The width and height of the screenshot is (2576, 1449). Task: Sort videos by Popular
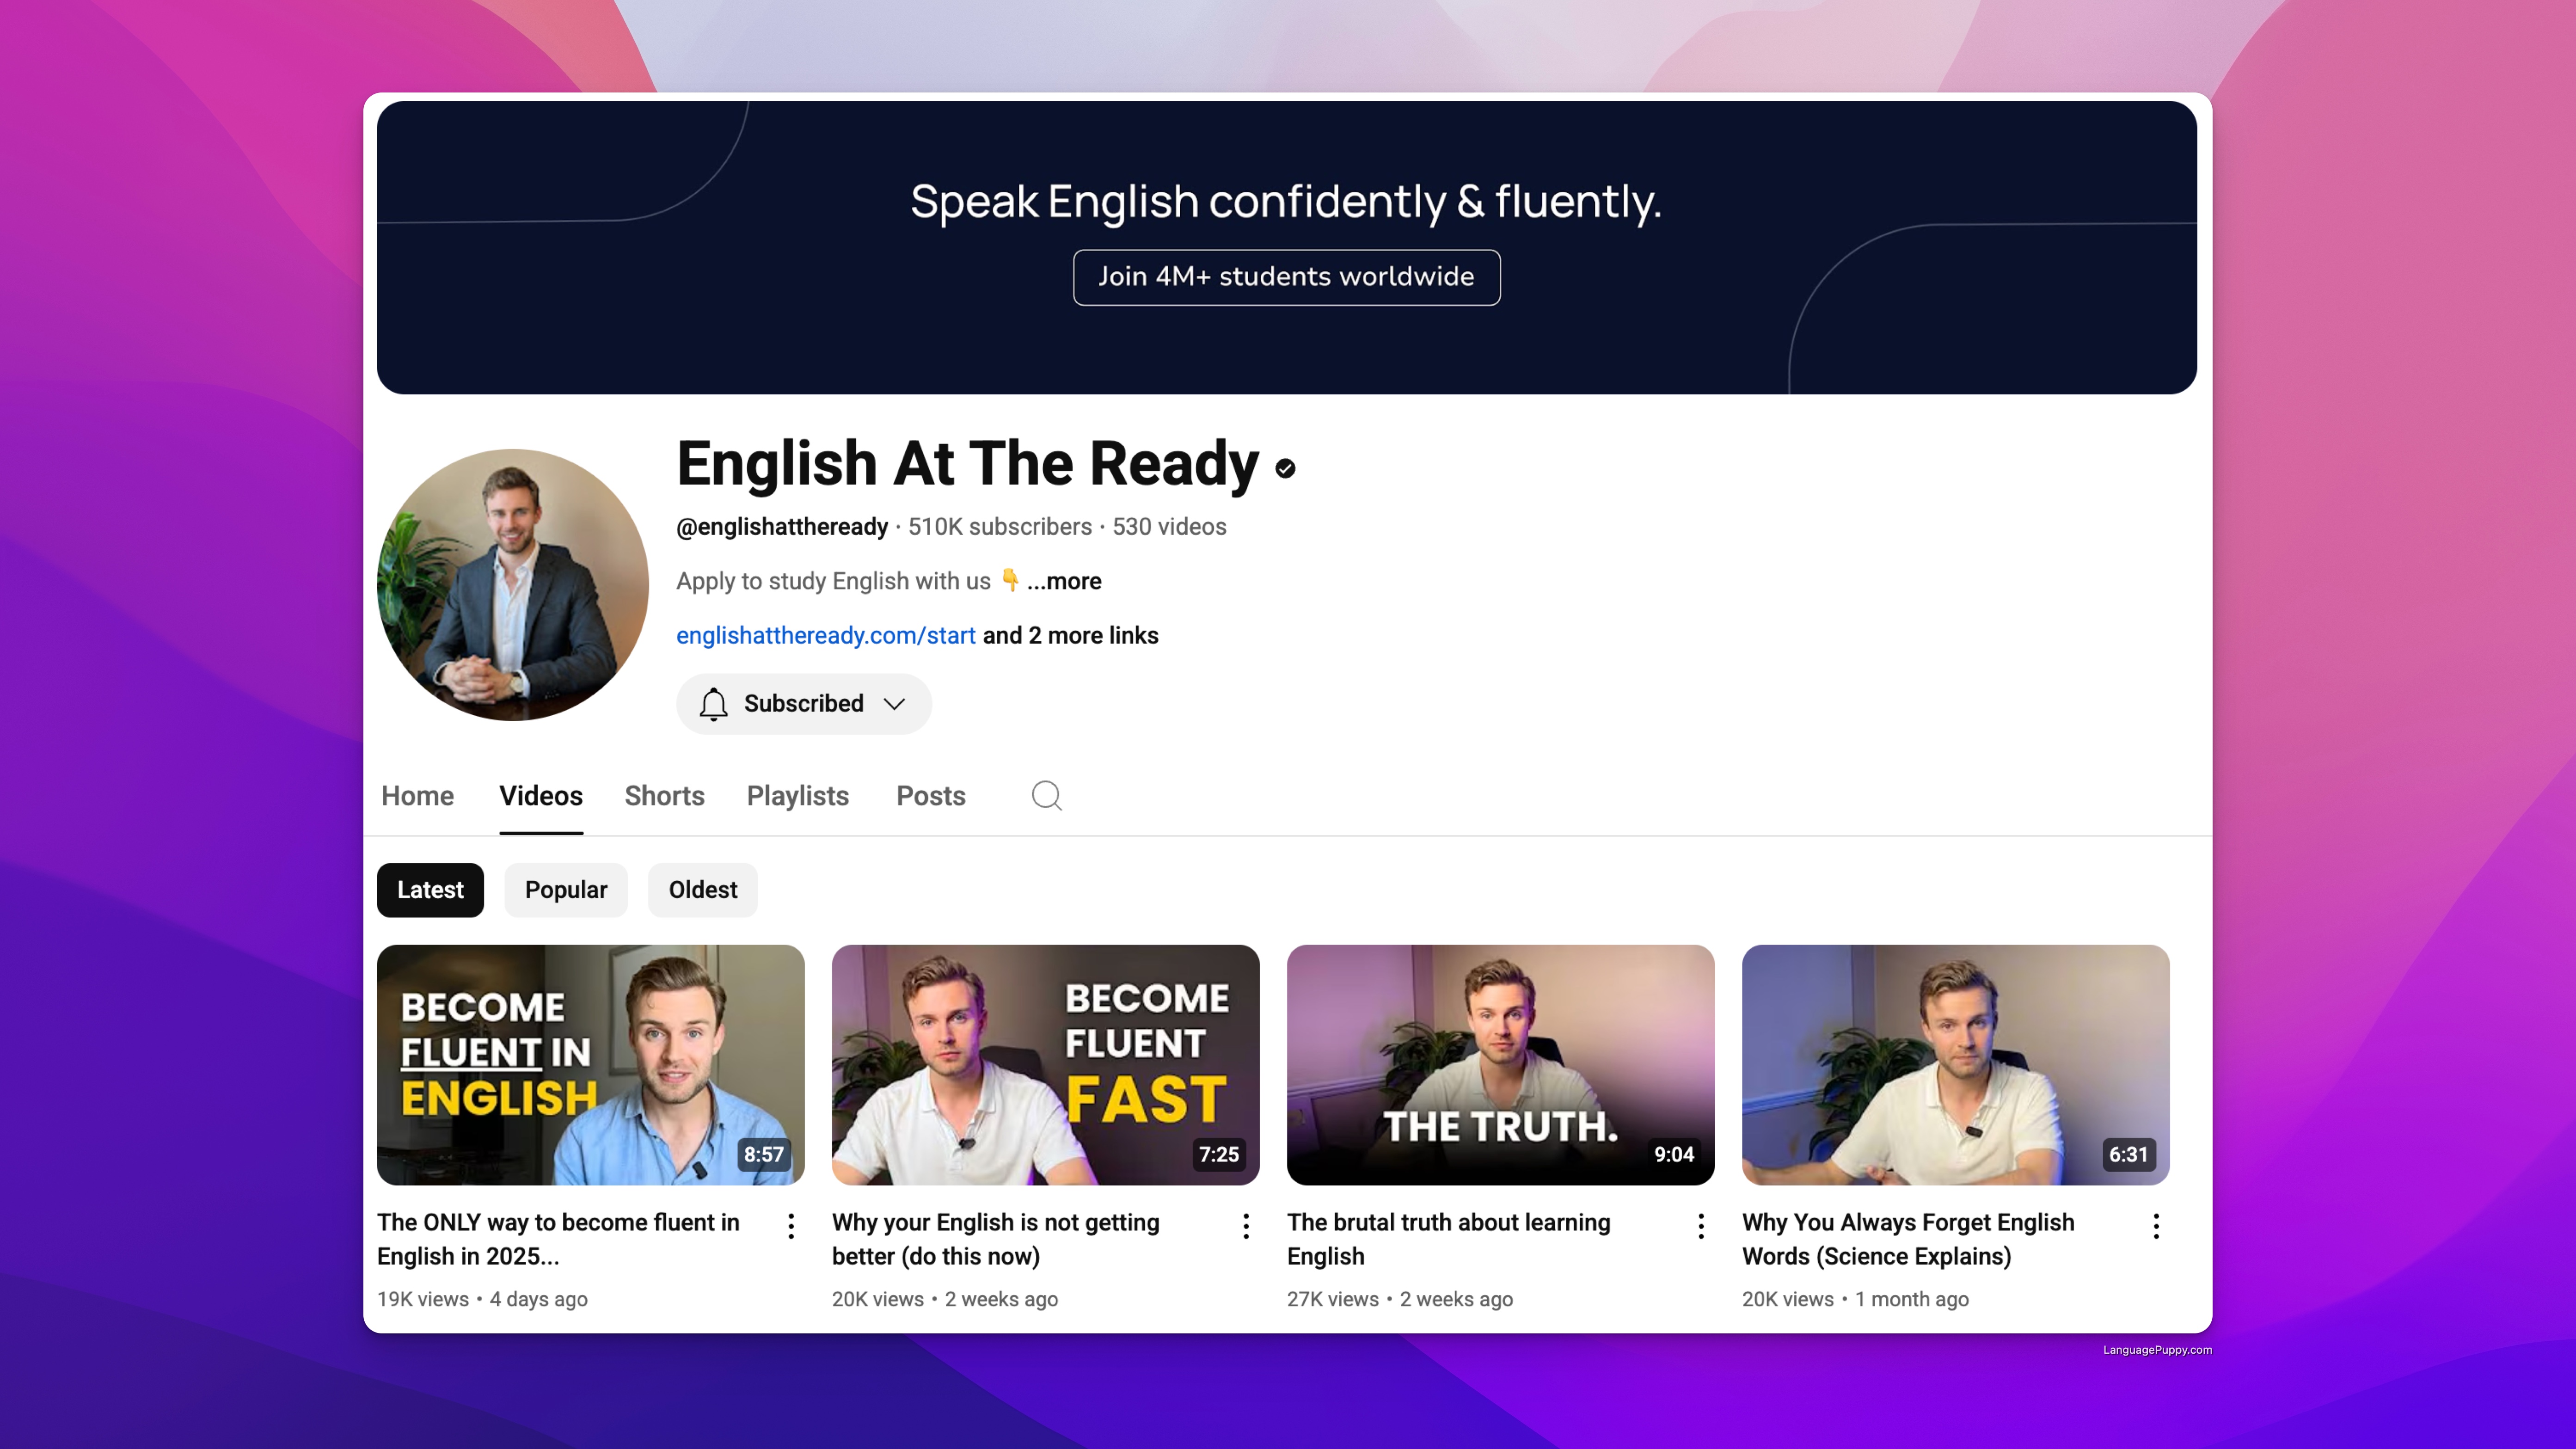click(566, 890)
